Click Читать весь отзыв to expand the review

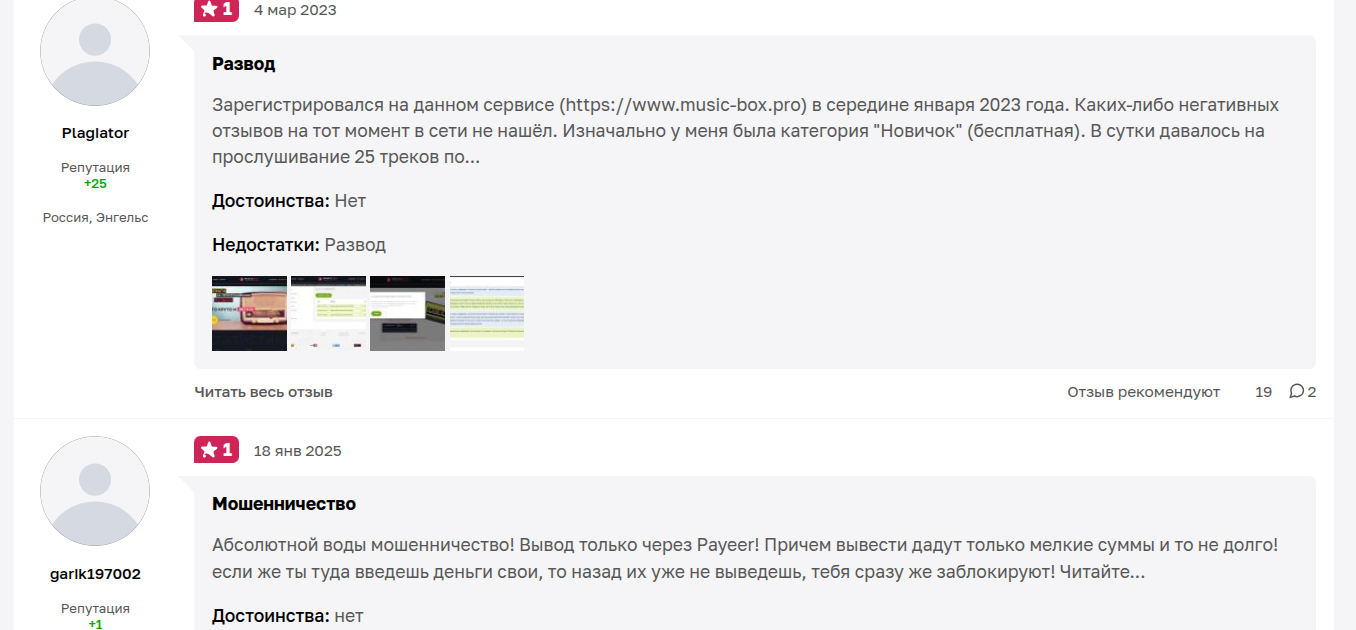(263, 392)
